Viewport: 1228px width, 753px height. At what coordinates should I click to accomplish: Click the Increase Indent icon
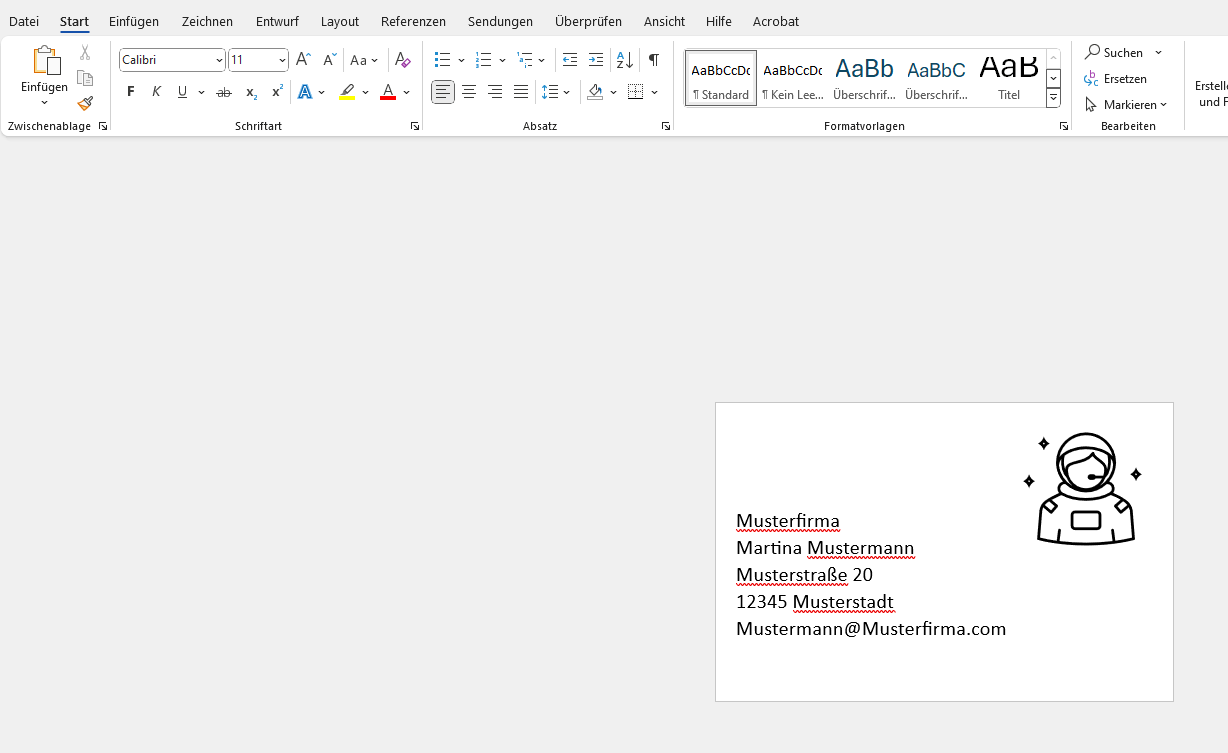click(596, 60)
